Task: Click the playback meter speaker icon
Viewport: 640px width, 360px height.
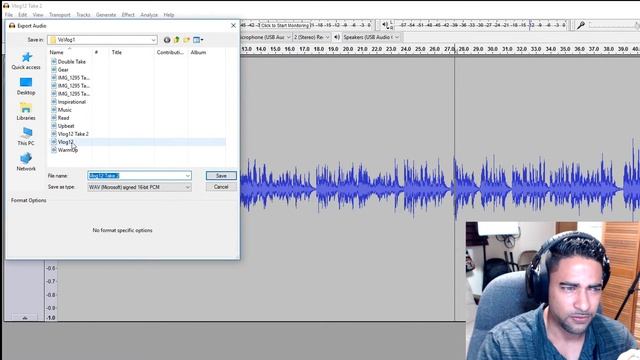Action: (384, 25)
